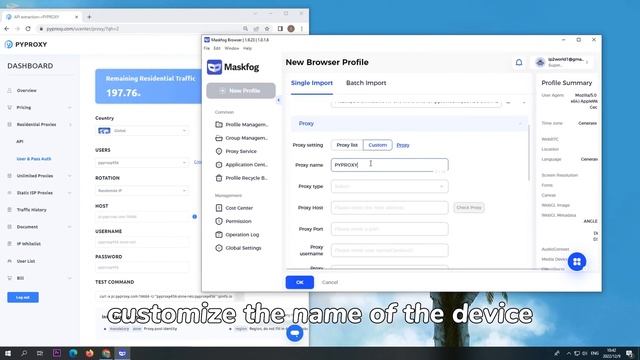The height and width of the screenshot is (360, 640).
Task: Open IP Whitelist in PYPROXY dashboard
Action: click(x=29, y=244)
